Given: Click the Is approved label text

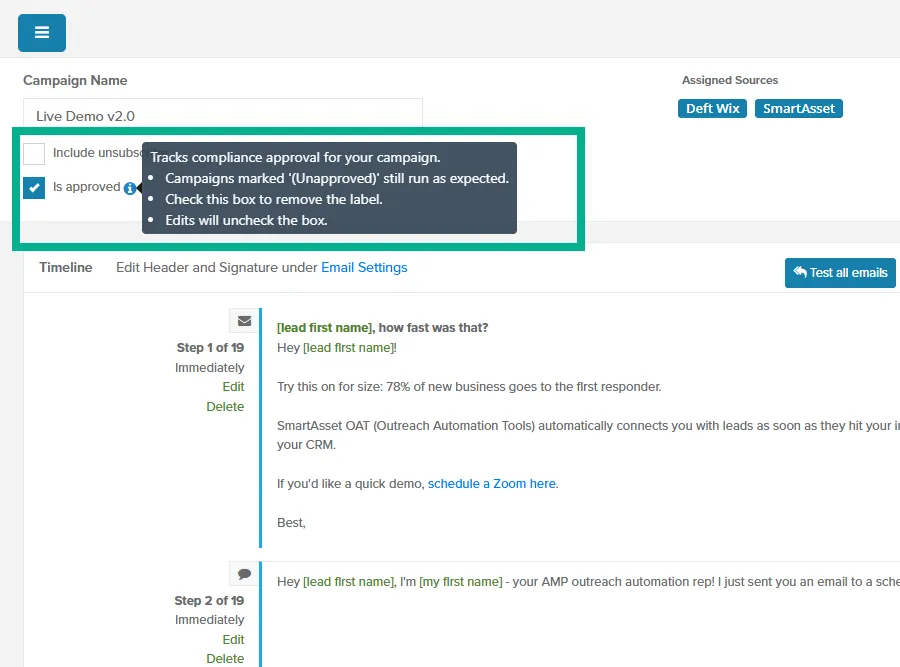Looking at the screenshot, I should point(87,187).
